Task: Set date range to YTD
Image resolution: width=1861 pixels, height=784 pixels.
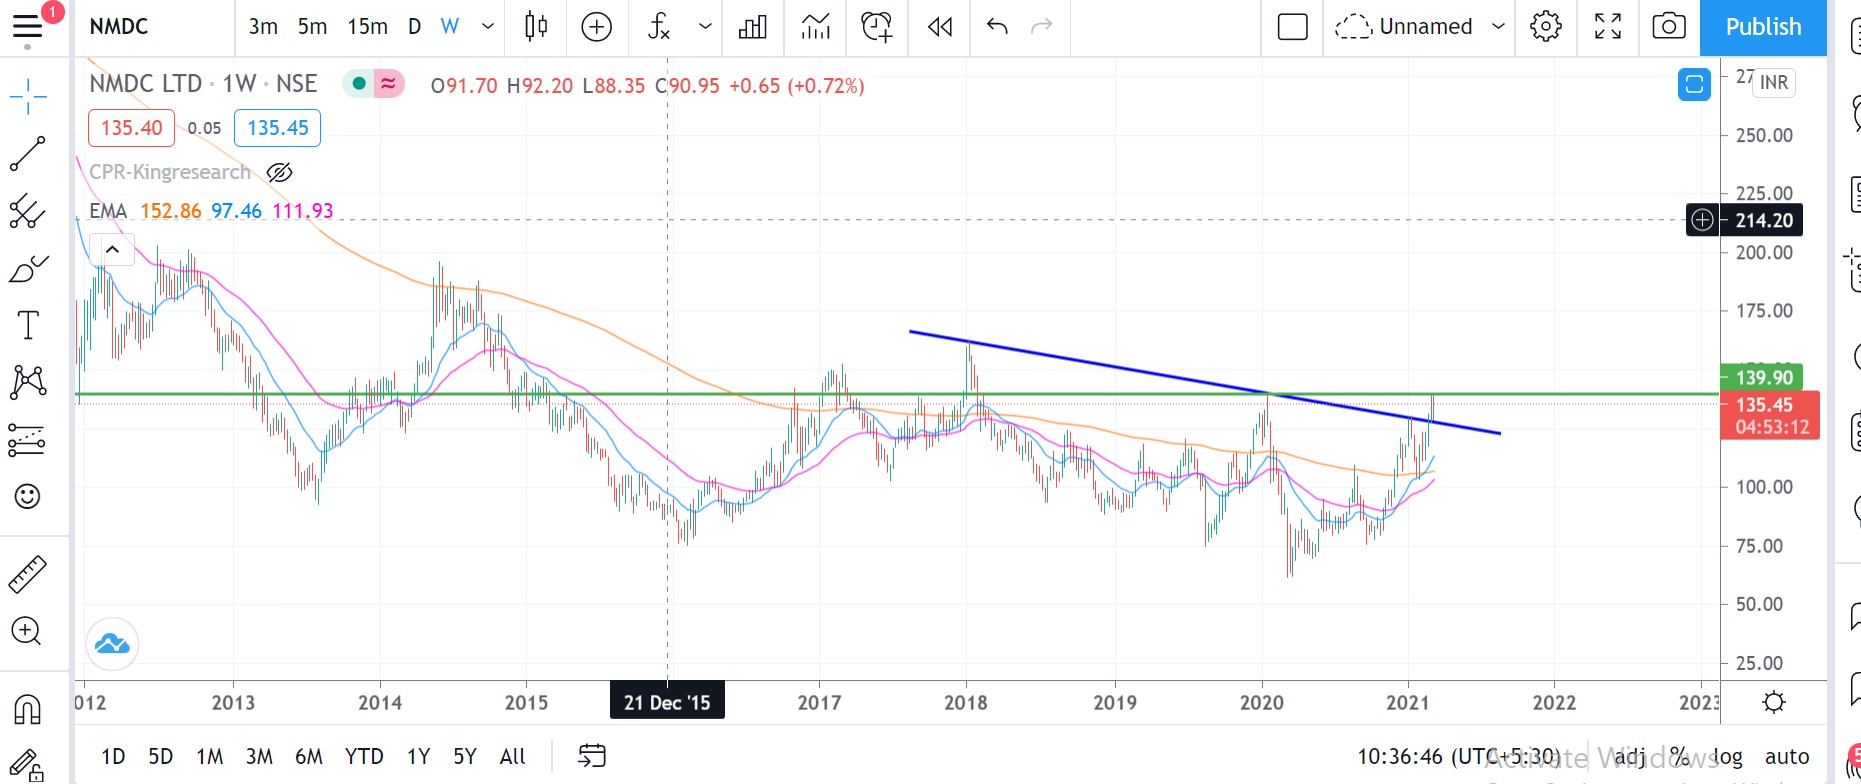Action: [364, 757]
